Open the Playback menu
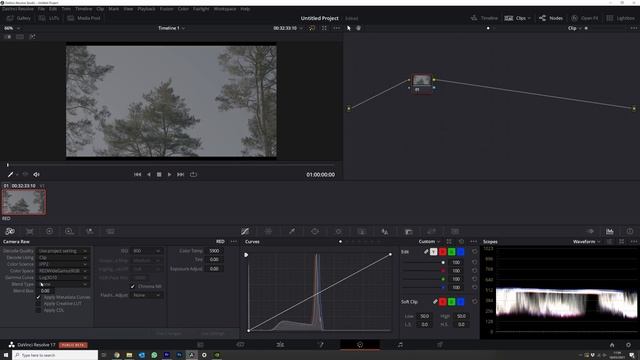 pos(146,9)
